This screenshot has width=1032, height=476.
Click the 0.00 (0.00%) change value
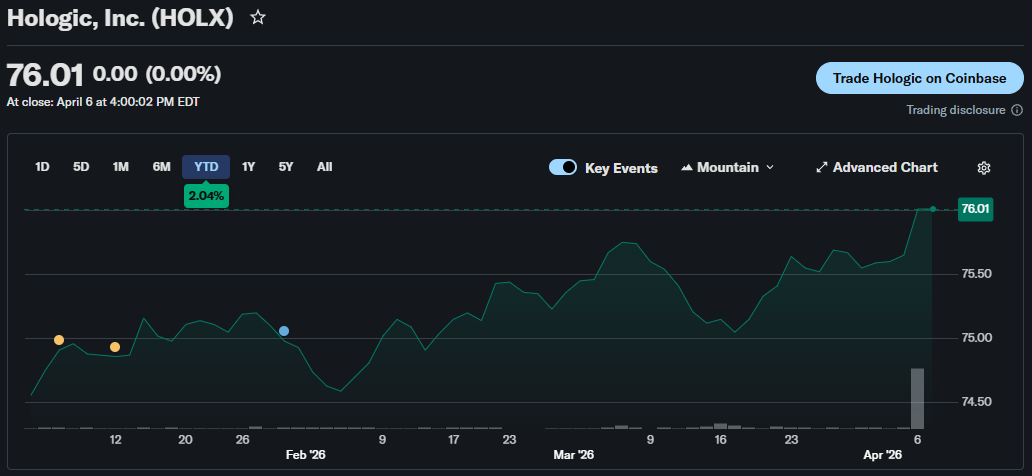coord(157,74)
